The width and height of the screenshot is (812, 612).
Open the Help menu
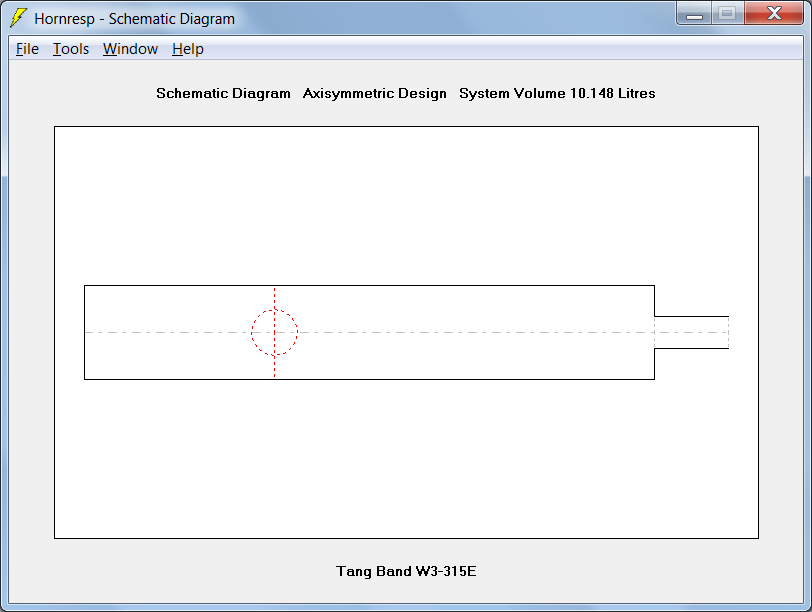click(x=187, y=49)
